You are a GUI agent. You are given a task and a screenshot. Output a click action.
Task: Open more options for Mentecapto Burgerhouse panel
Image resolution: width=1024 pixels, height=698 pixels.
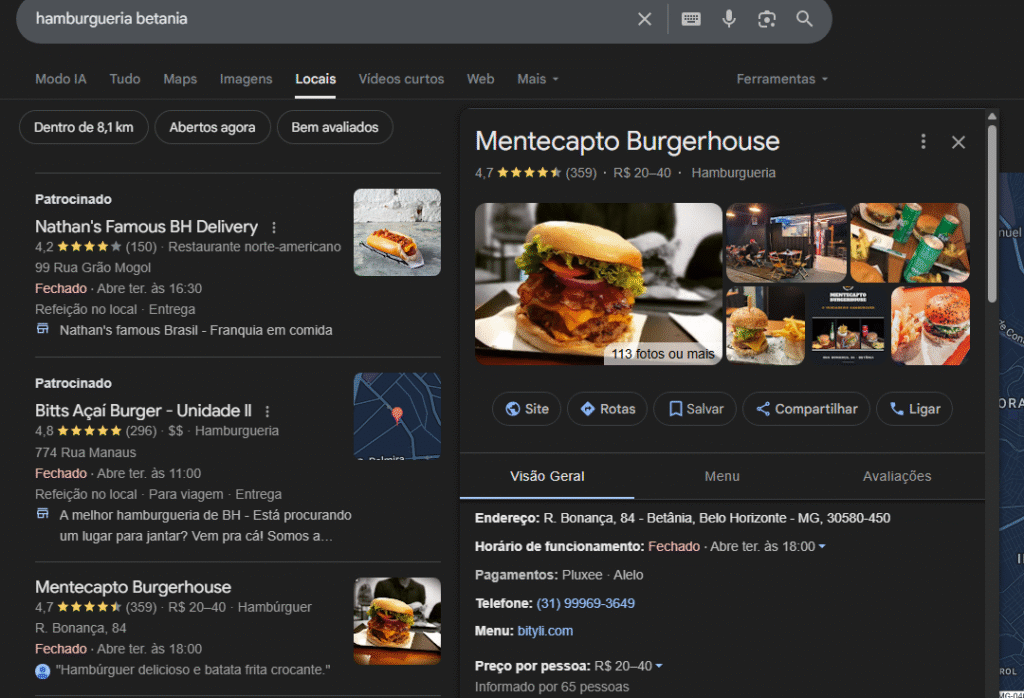click(x=924, y=142)
